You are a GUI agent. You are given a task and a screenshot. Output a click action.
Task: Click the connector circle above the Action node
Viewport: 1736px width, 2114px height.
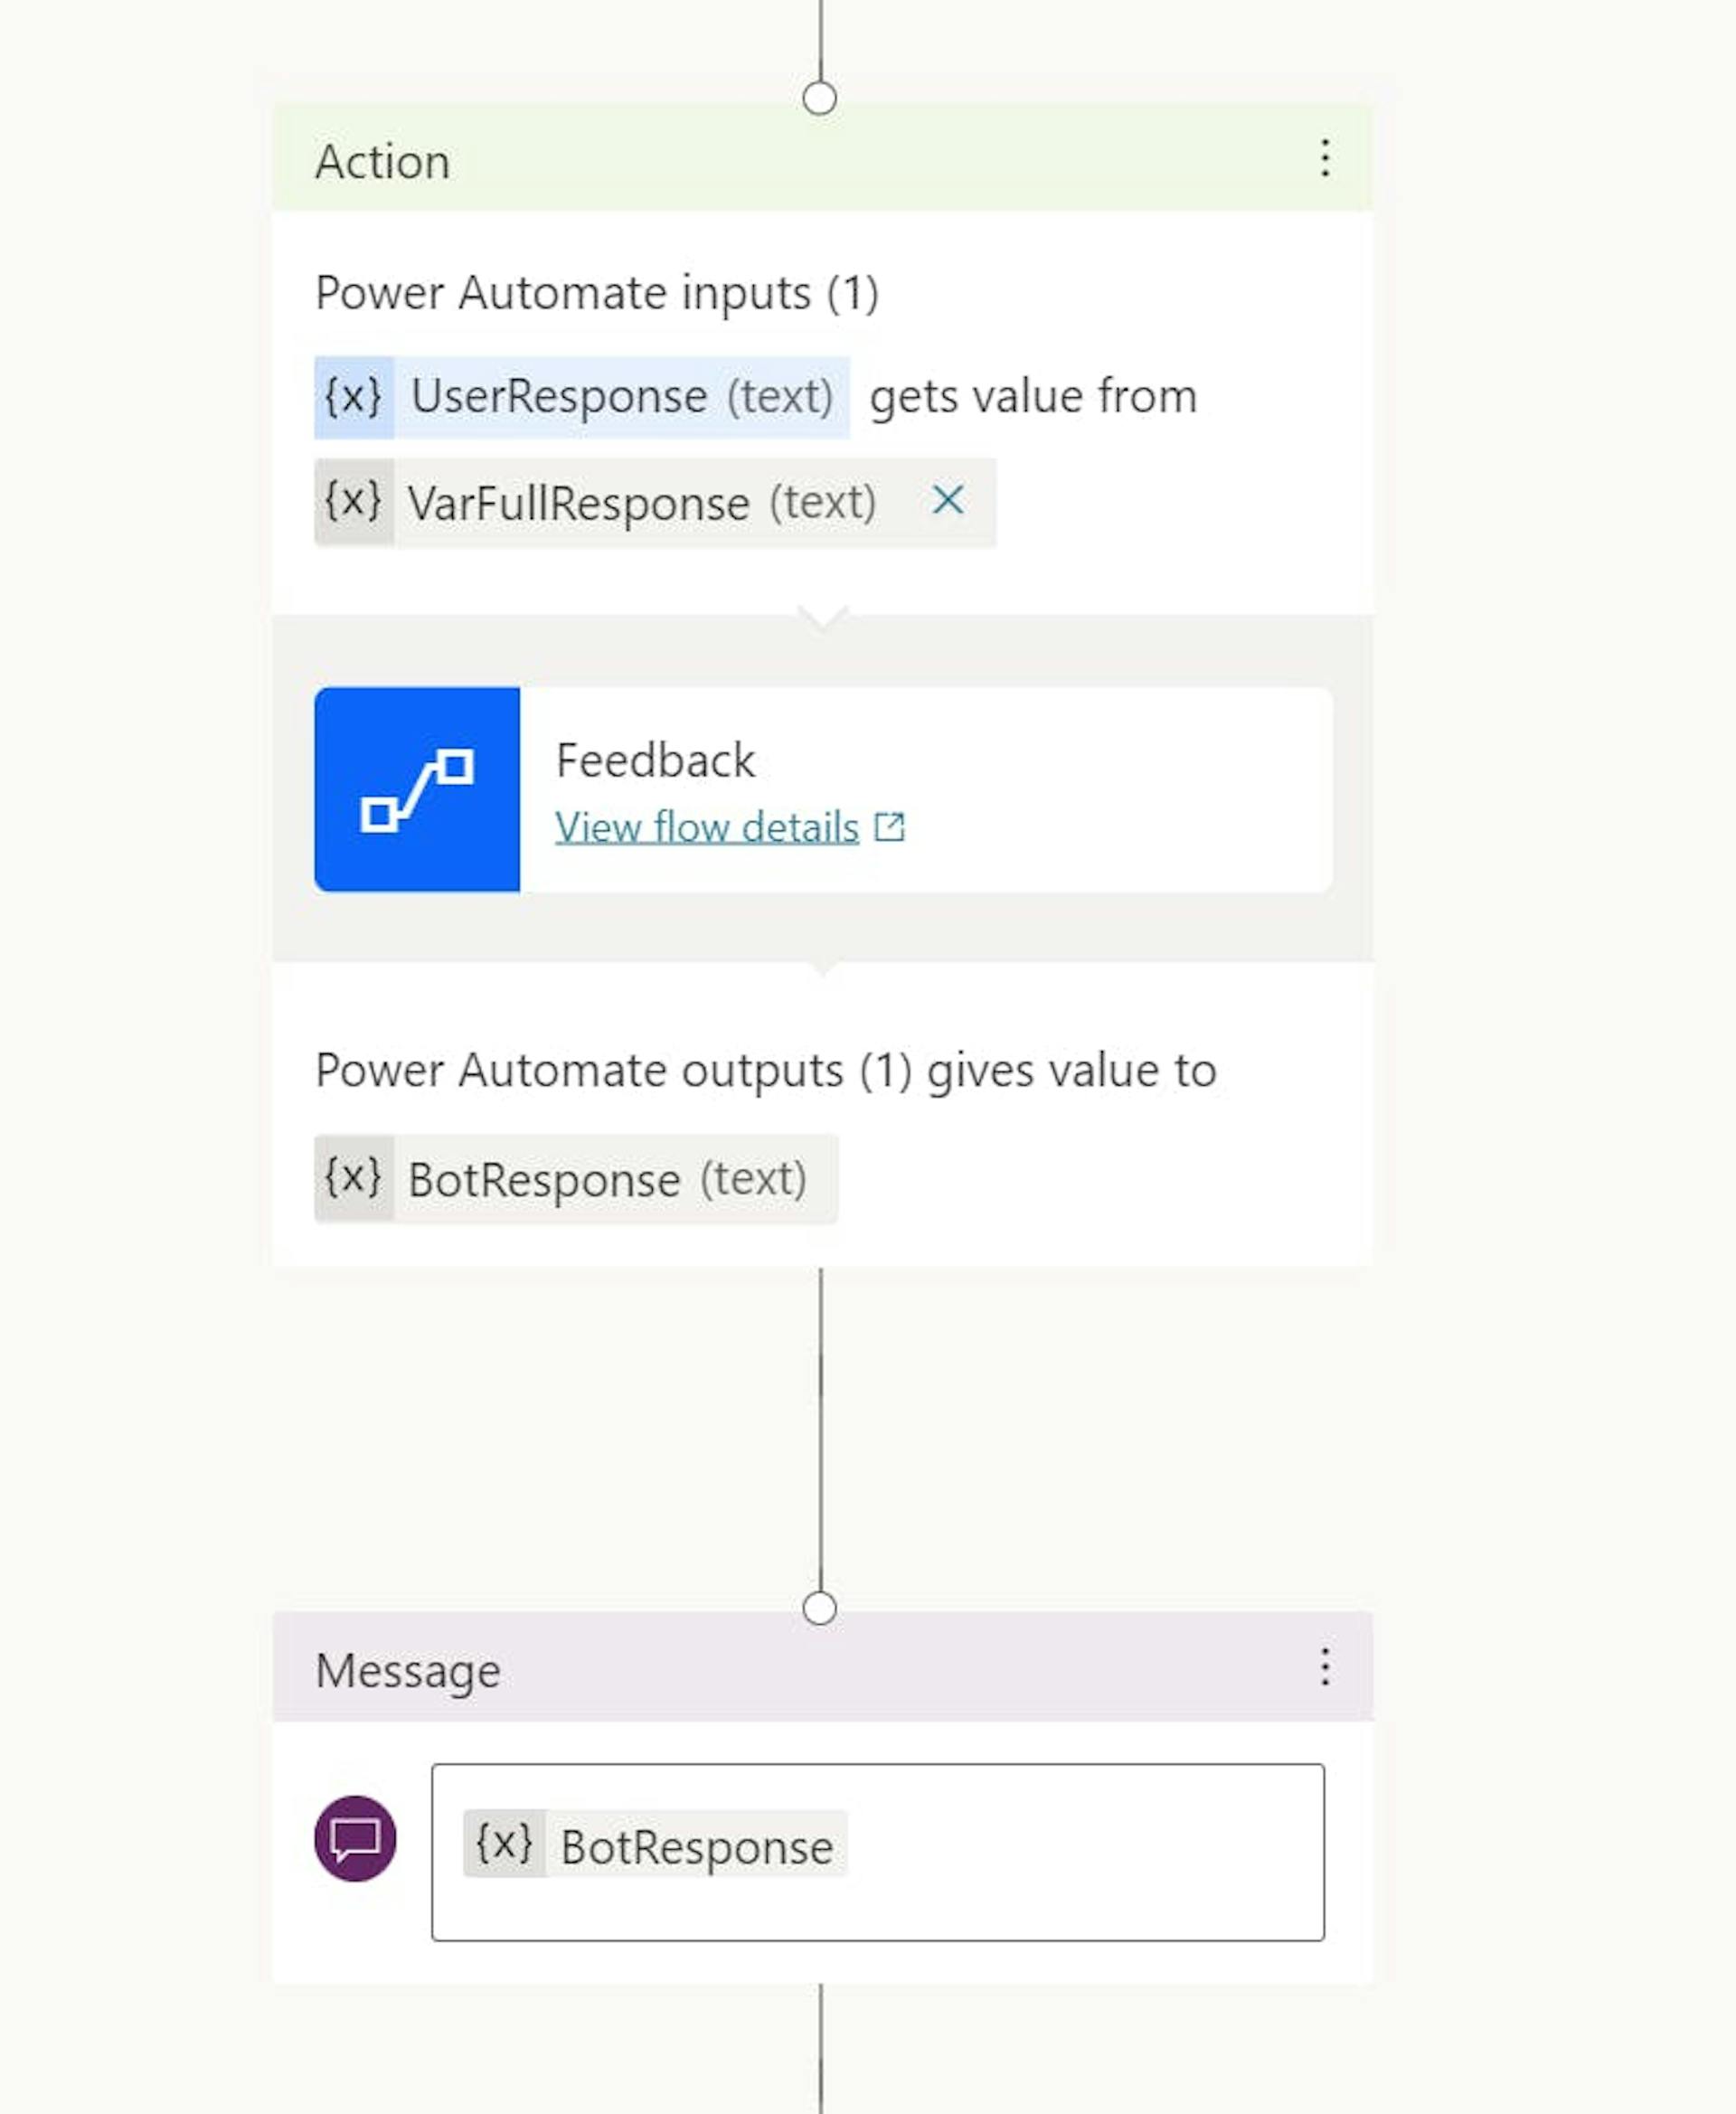click(820, 98)
